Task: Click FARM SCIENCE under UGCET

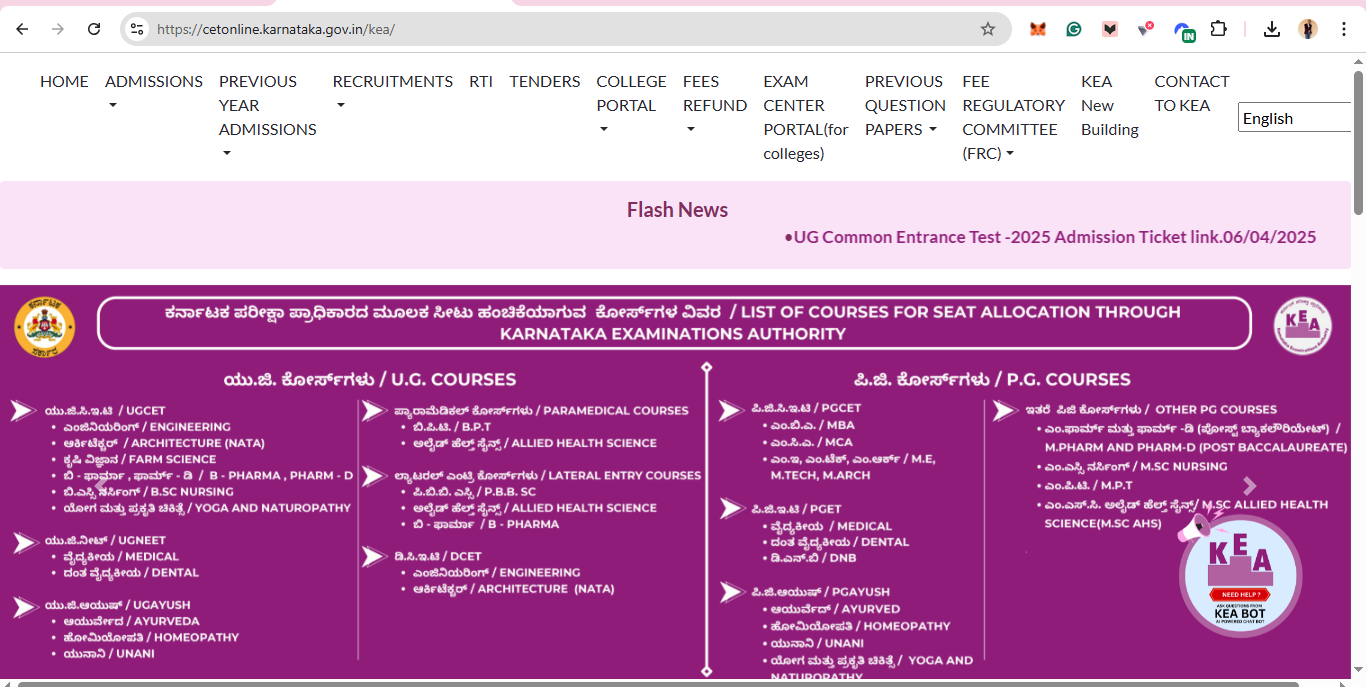Action: pos(139,459)
